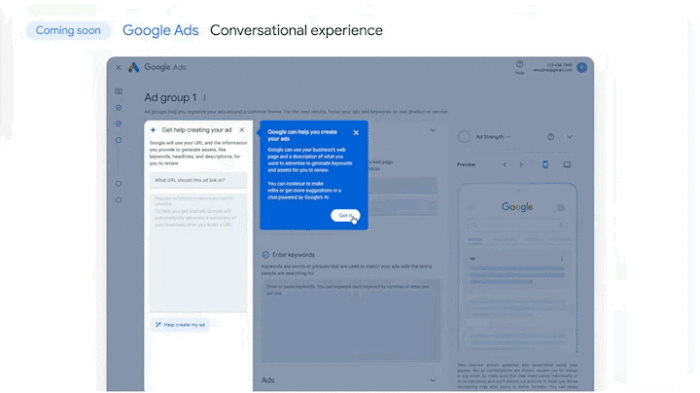Select the first checked sidebar step

coord(118,108)
